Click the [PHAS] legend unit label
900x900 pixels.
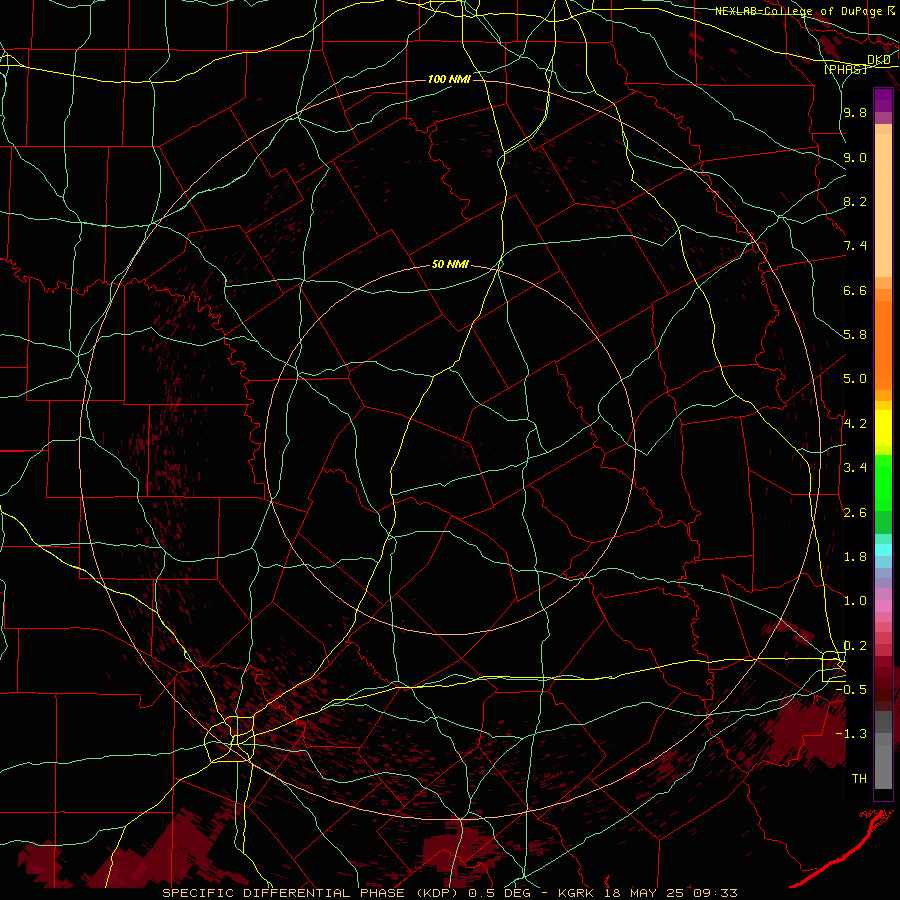click(x=845, y=69)
